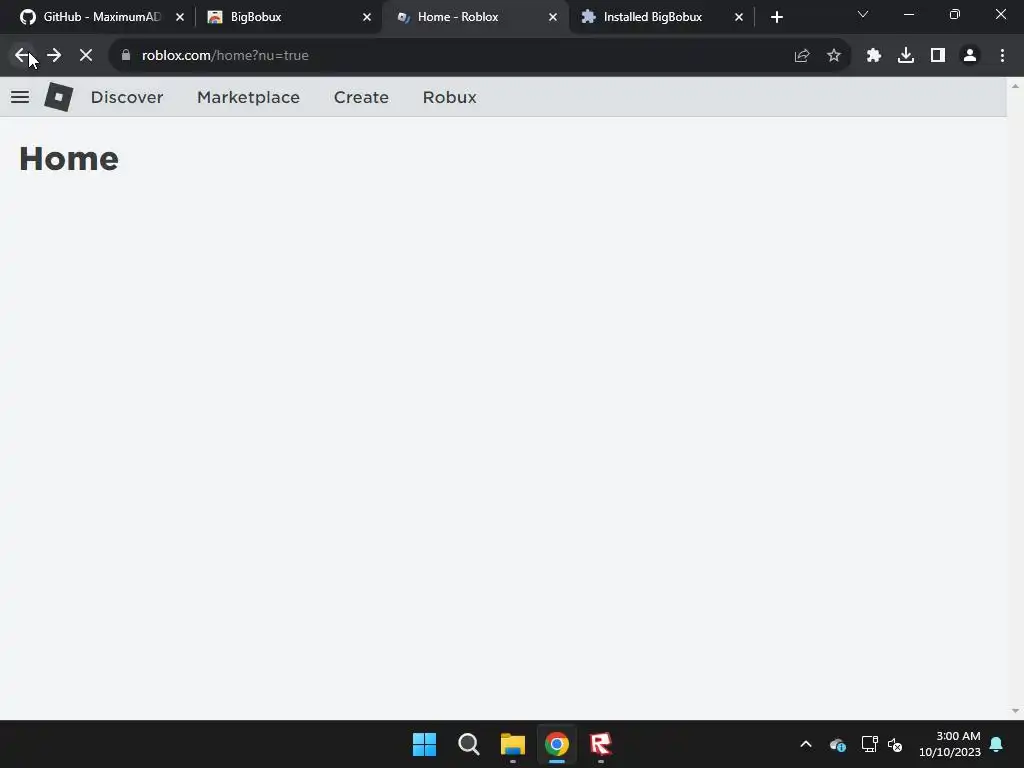Screen dimensions: 1024x768
Task: Click the page scrollbar up arrow
Action: tap(1015, 86)
